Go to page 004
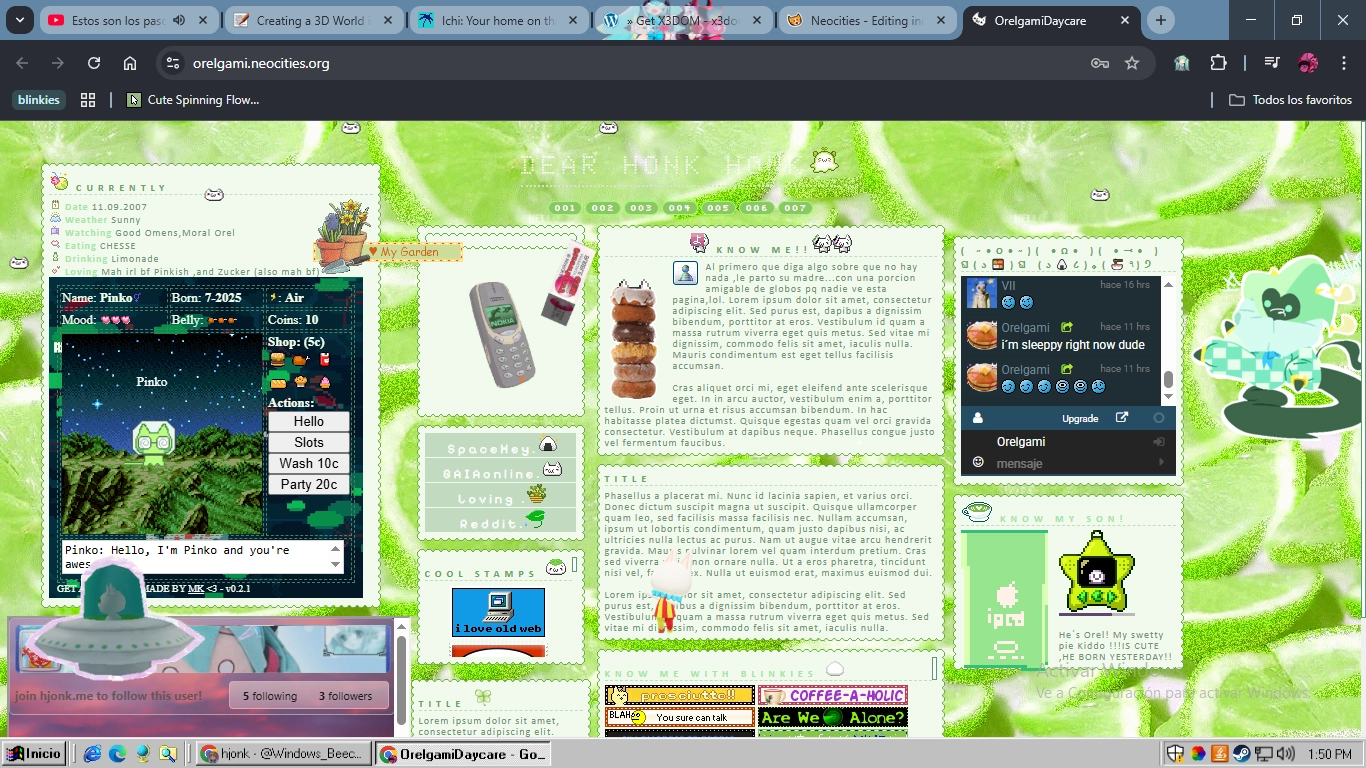This screenshot has width=1366, height=768. click(679, 208)
